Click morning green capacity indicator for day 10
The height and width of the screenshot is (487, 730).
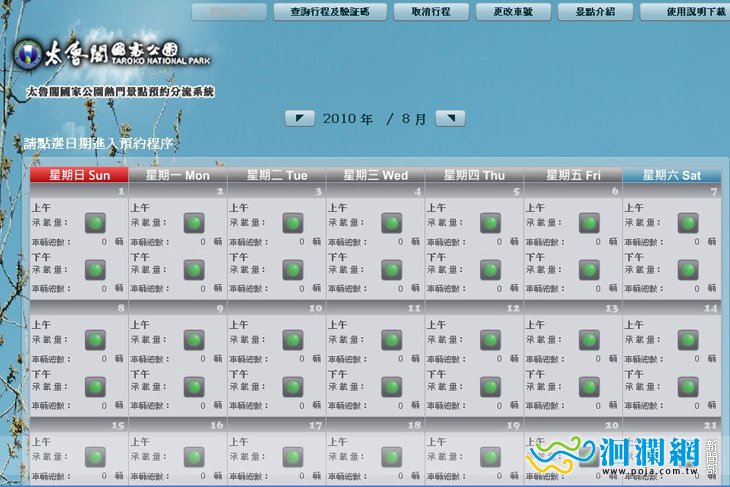(x=293, y=340)
